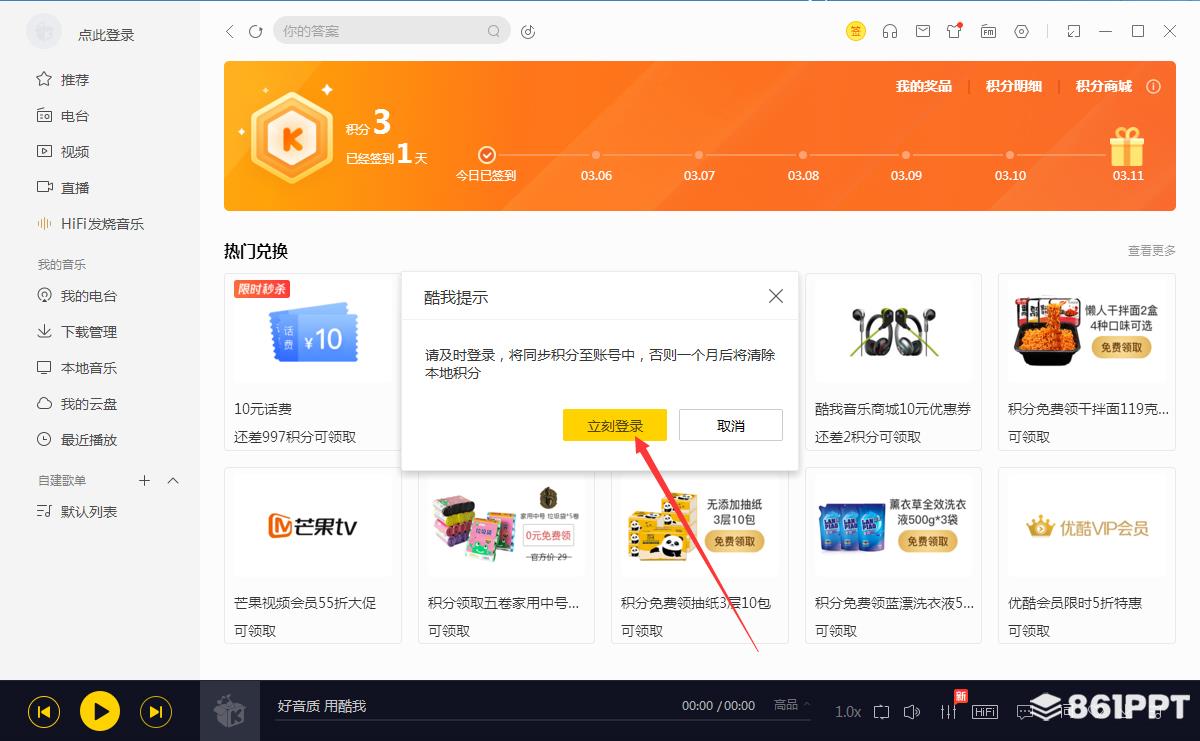The image size is (1200, 741).
Task: Open the 蓝漂洗衣液 reward card
Action: [893, 556]
